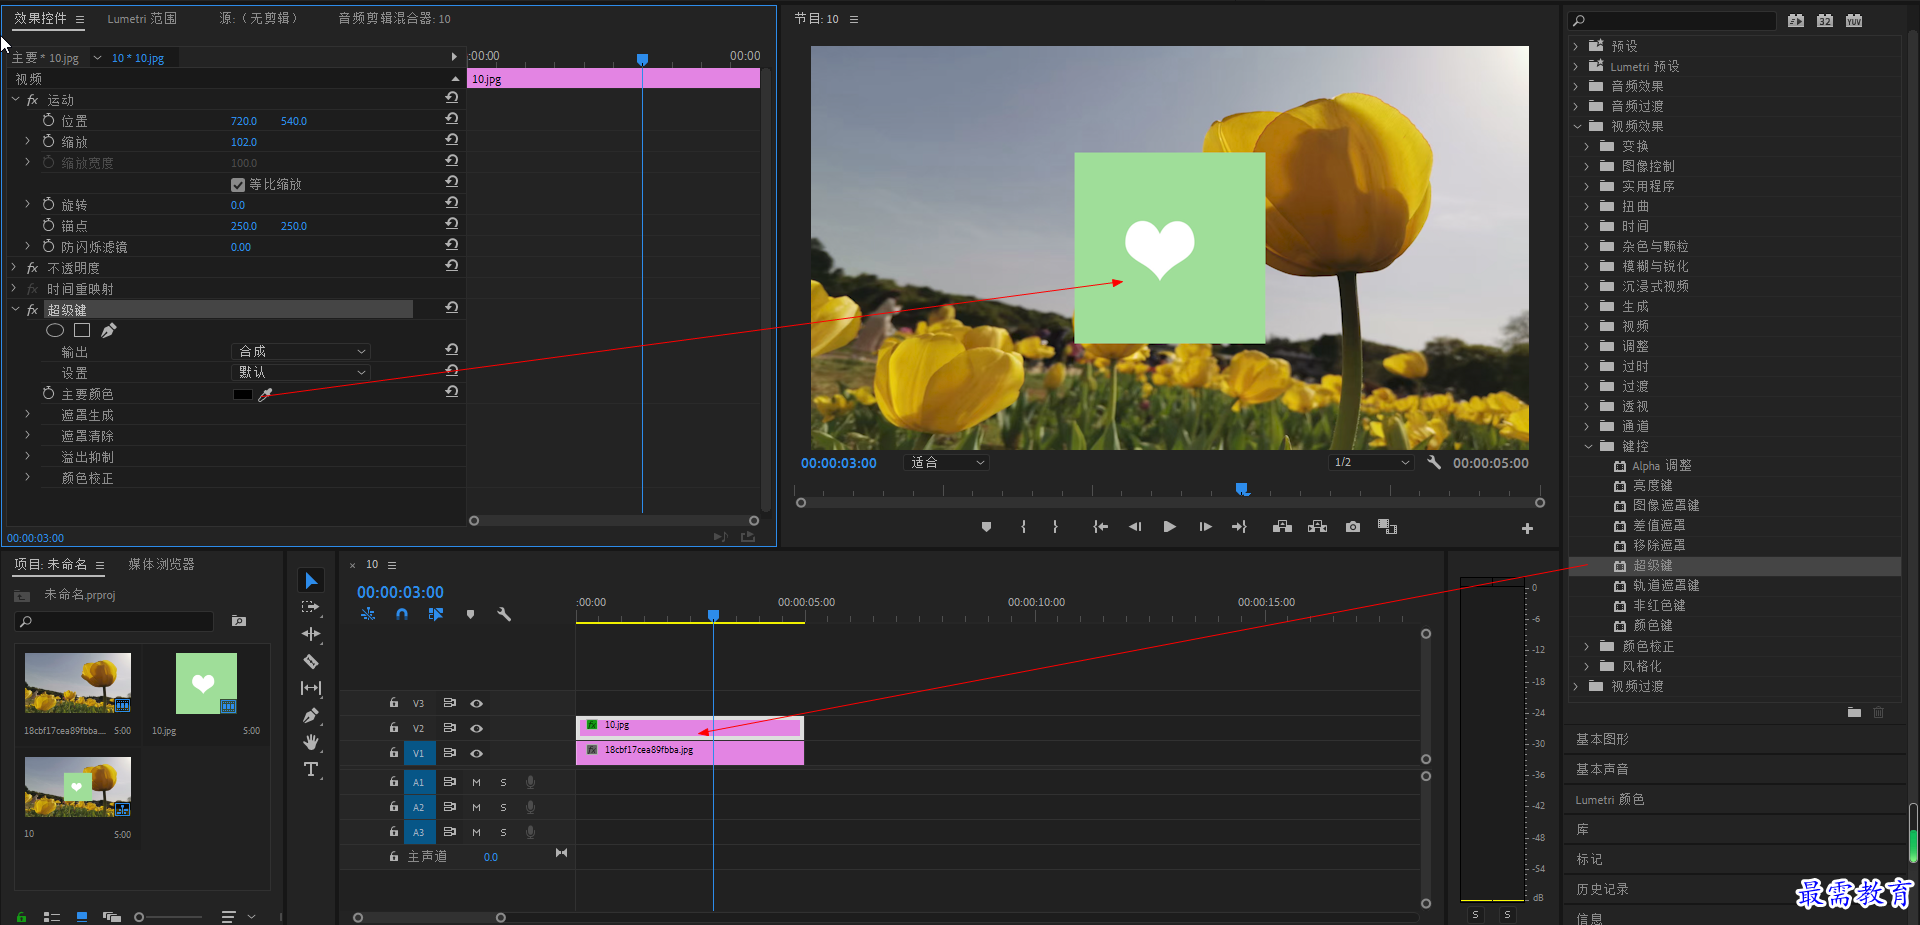Open the 输出 dropdown set to 合成
Viewport: 1920px width, 925px height.
pos(301,351)
